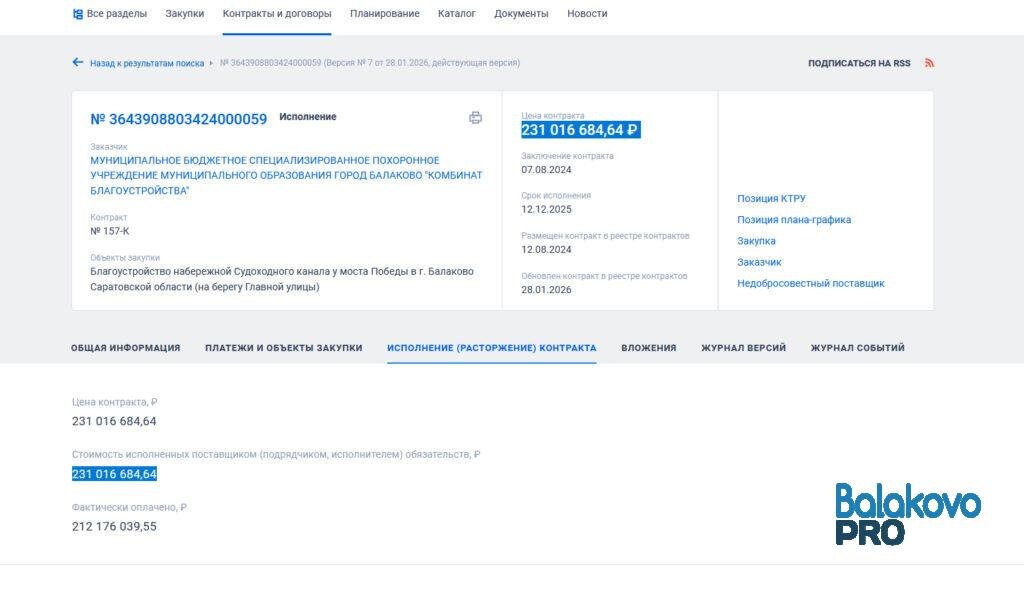1024x599 pixels.
Task: Switch to ВЛОЖЕНИЯ tab
Action: pos(648,348)
